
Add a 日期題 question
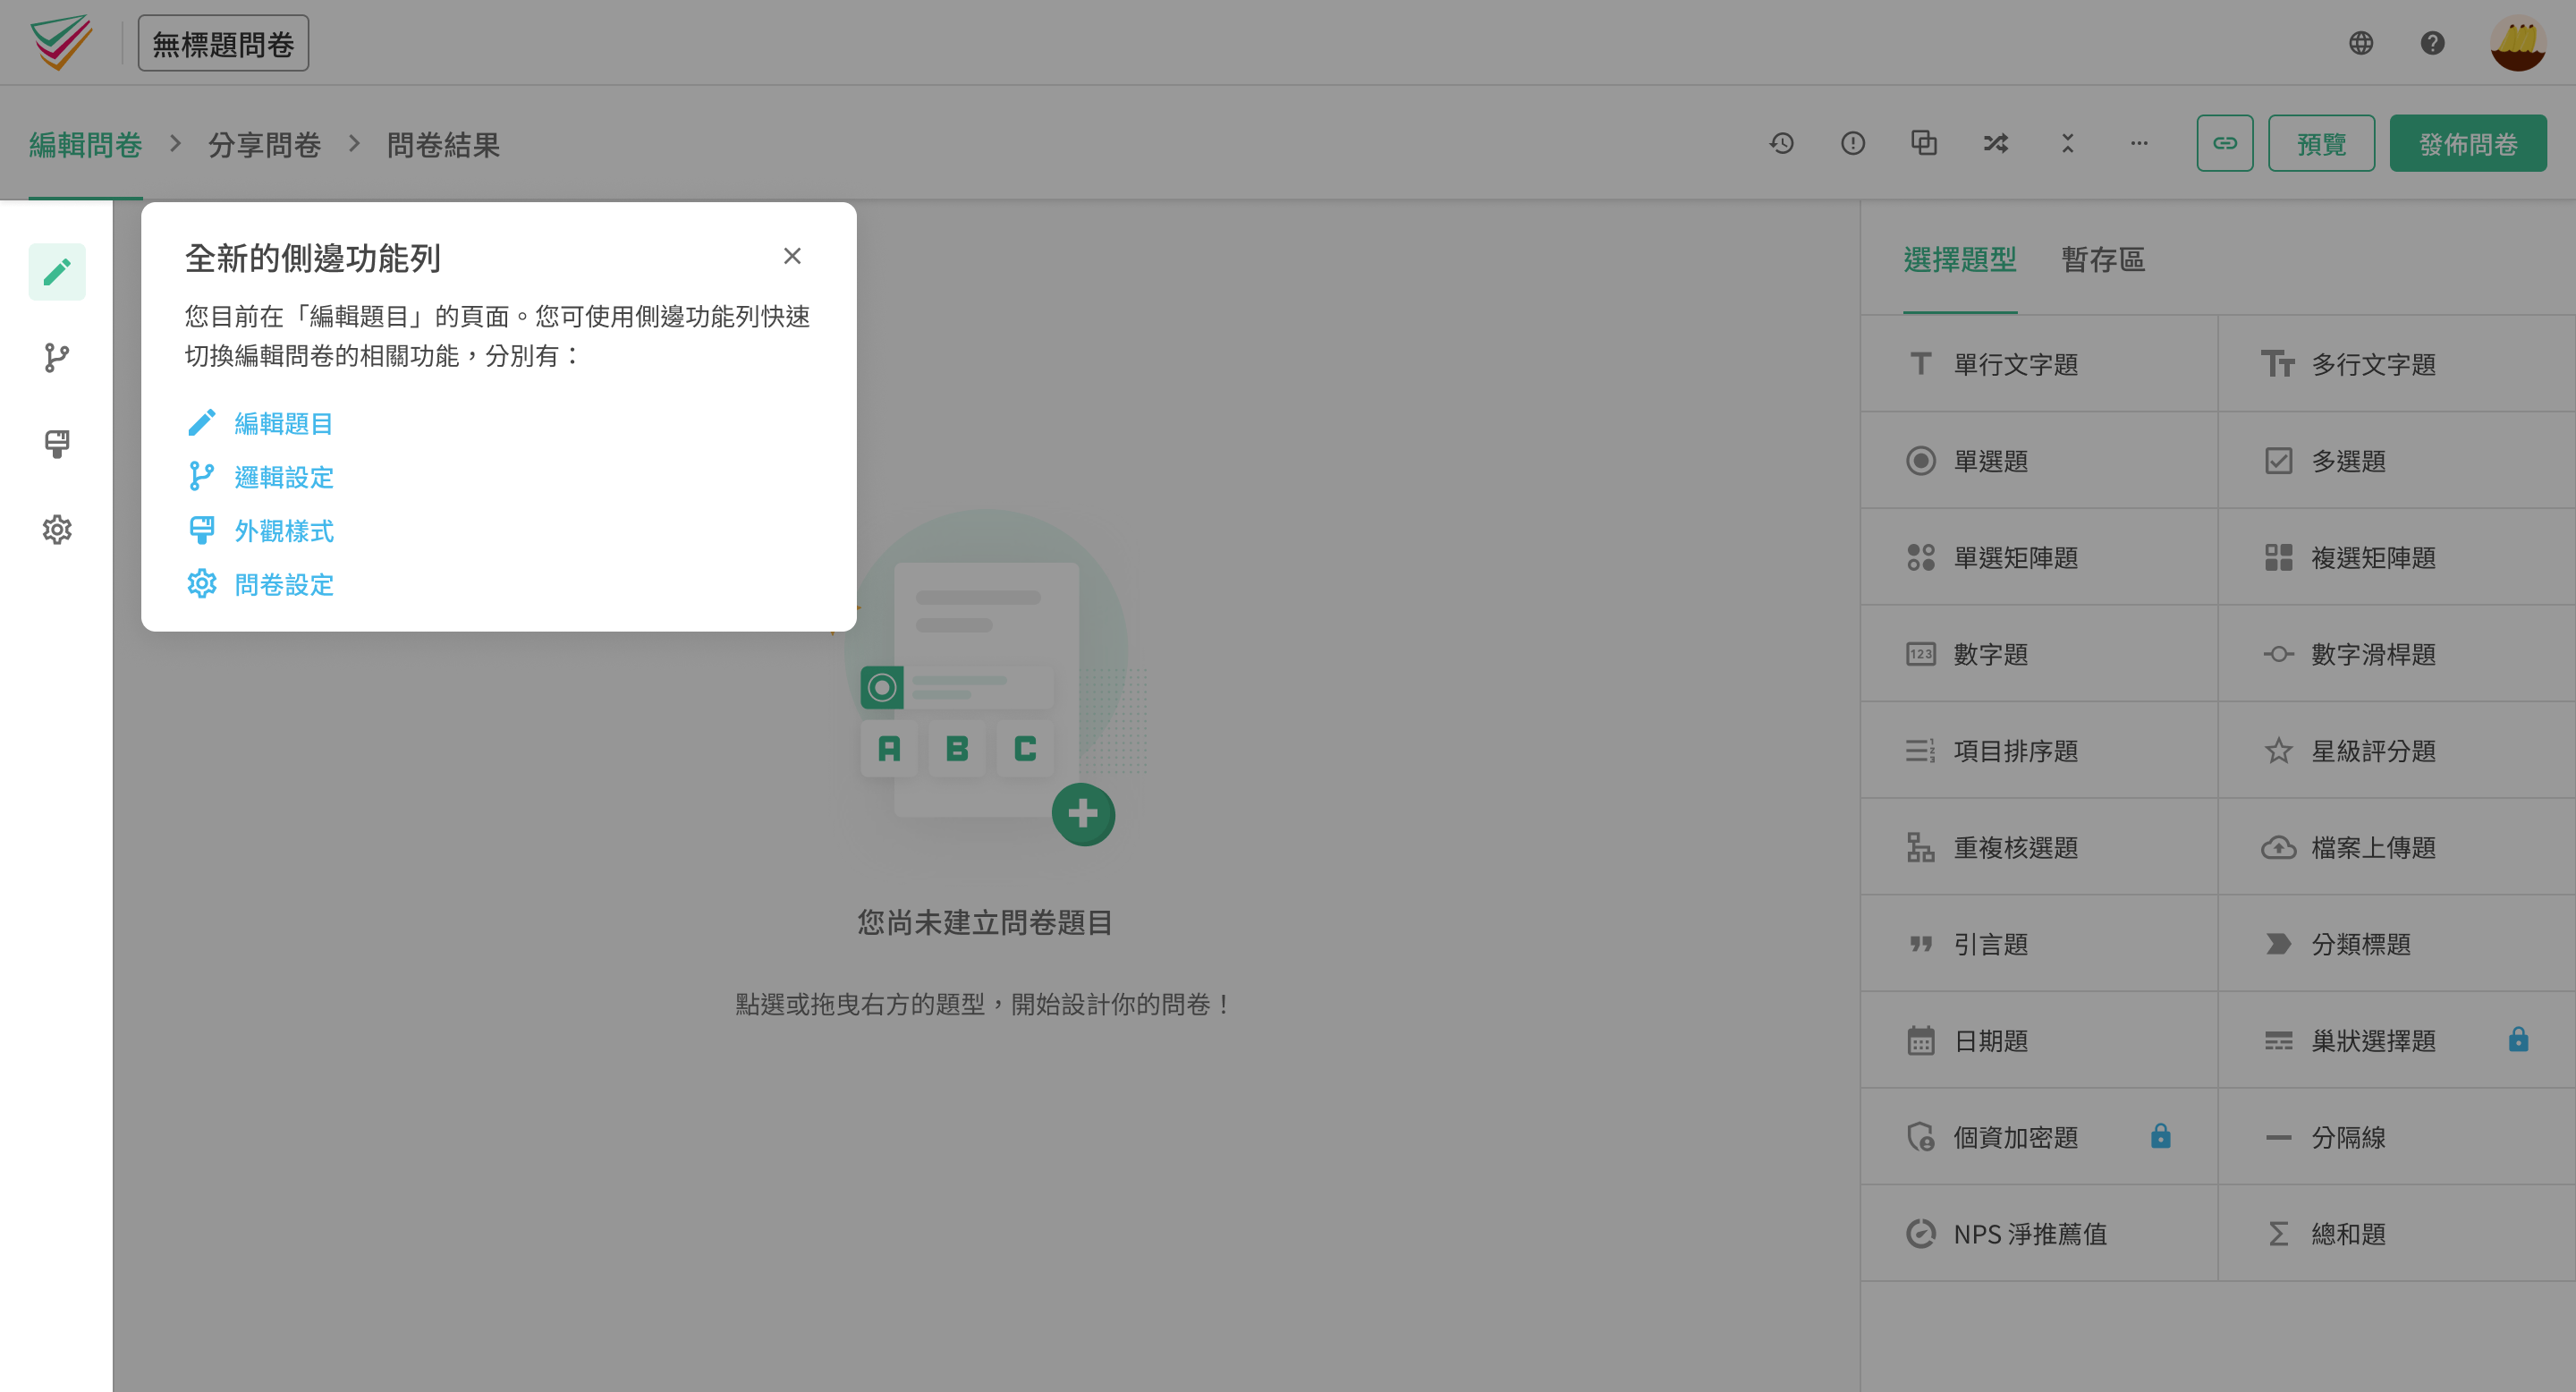[x=2039, y=1041]
